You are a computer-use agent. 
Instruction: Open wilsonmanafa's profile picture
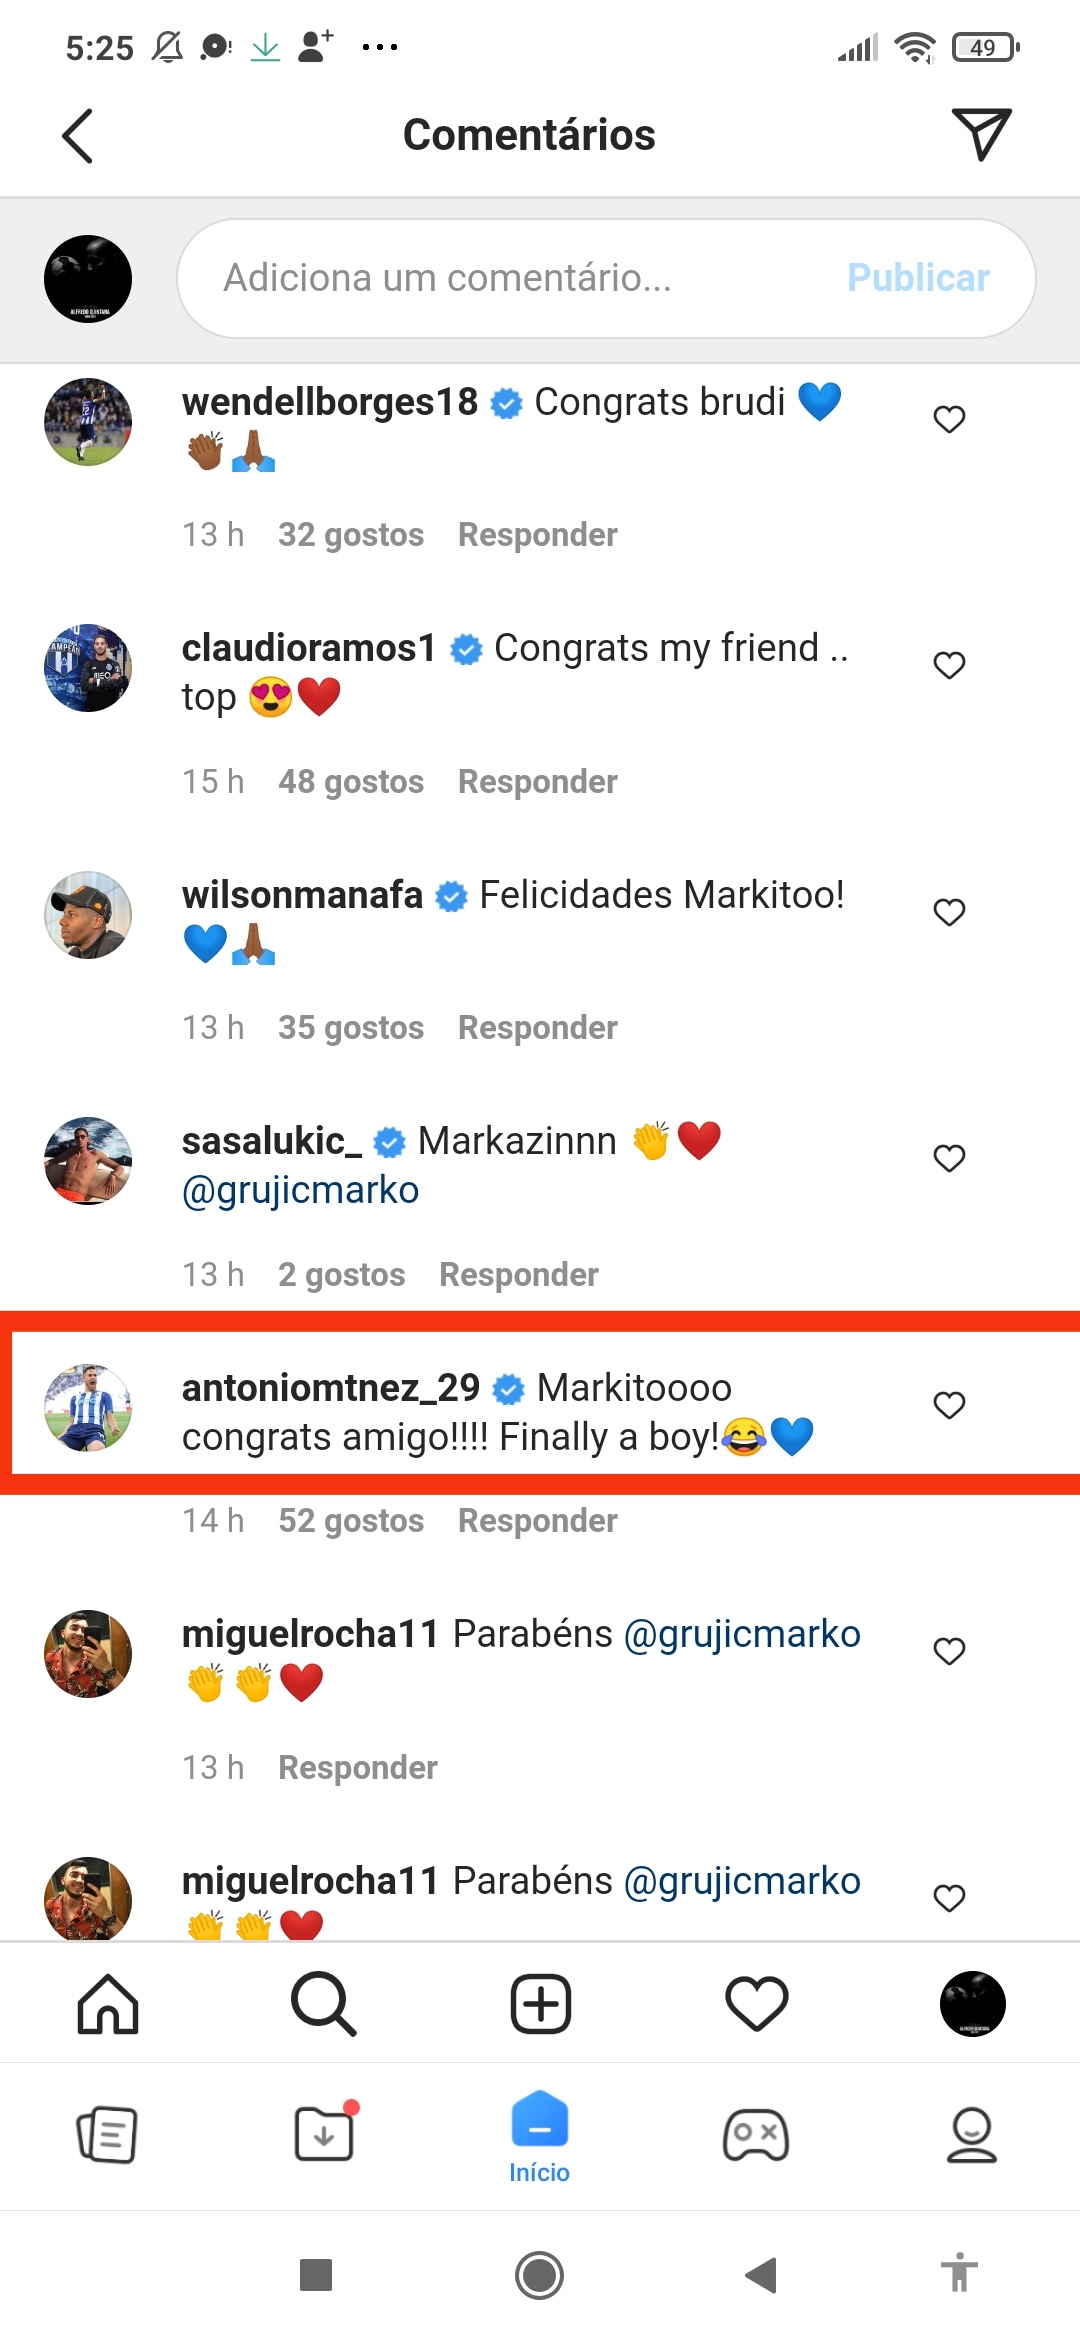tap(88, 915)
